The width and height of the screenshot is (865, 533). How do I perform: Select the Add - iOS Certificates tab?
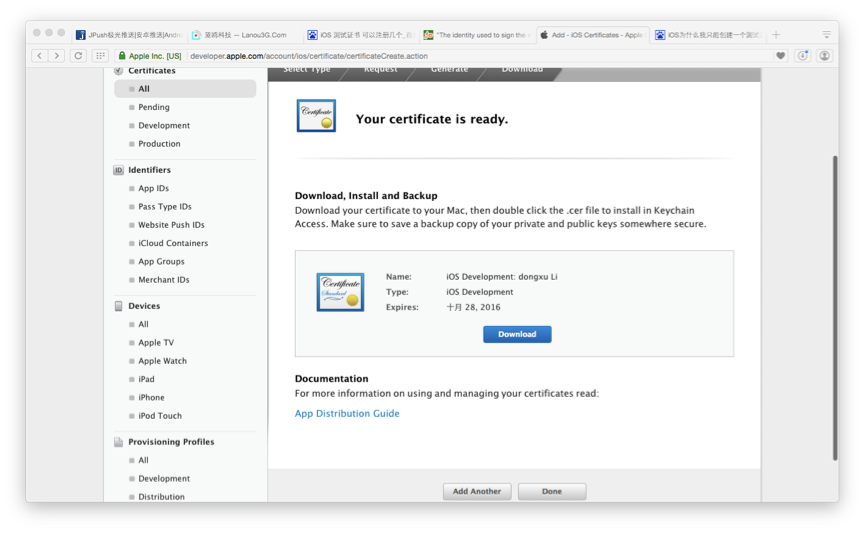point(592,35)
